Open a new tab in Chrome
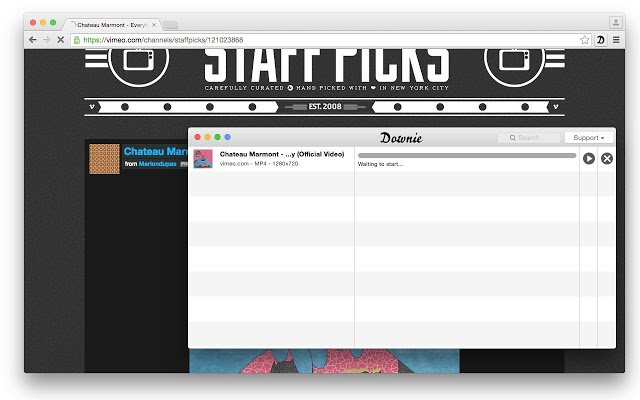The height and width of the screenshot is (400, 640). point(171,25)
